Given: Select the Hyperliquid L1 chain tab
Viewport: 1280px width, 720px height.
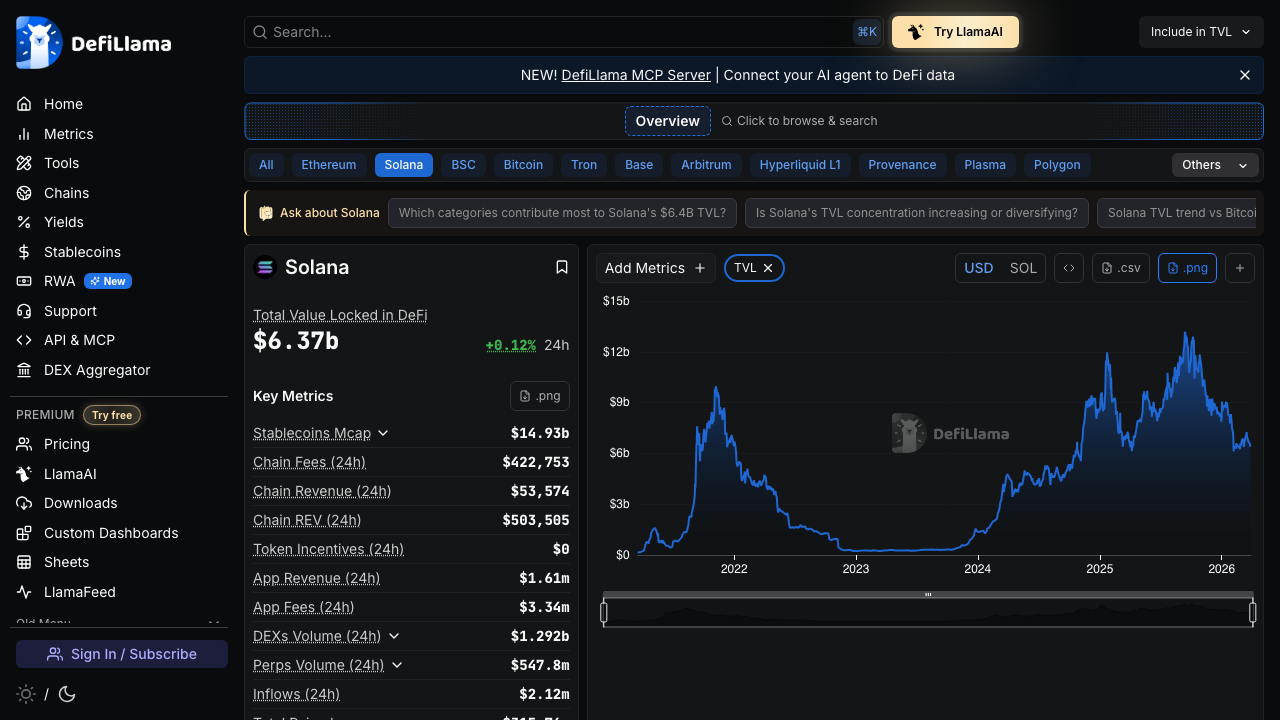Looking at the screenshot, I should (x=800, y=164).
